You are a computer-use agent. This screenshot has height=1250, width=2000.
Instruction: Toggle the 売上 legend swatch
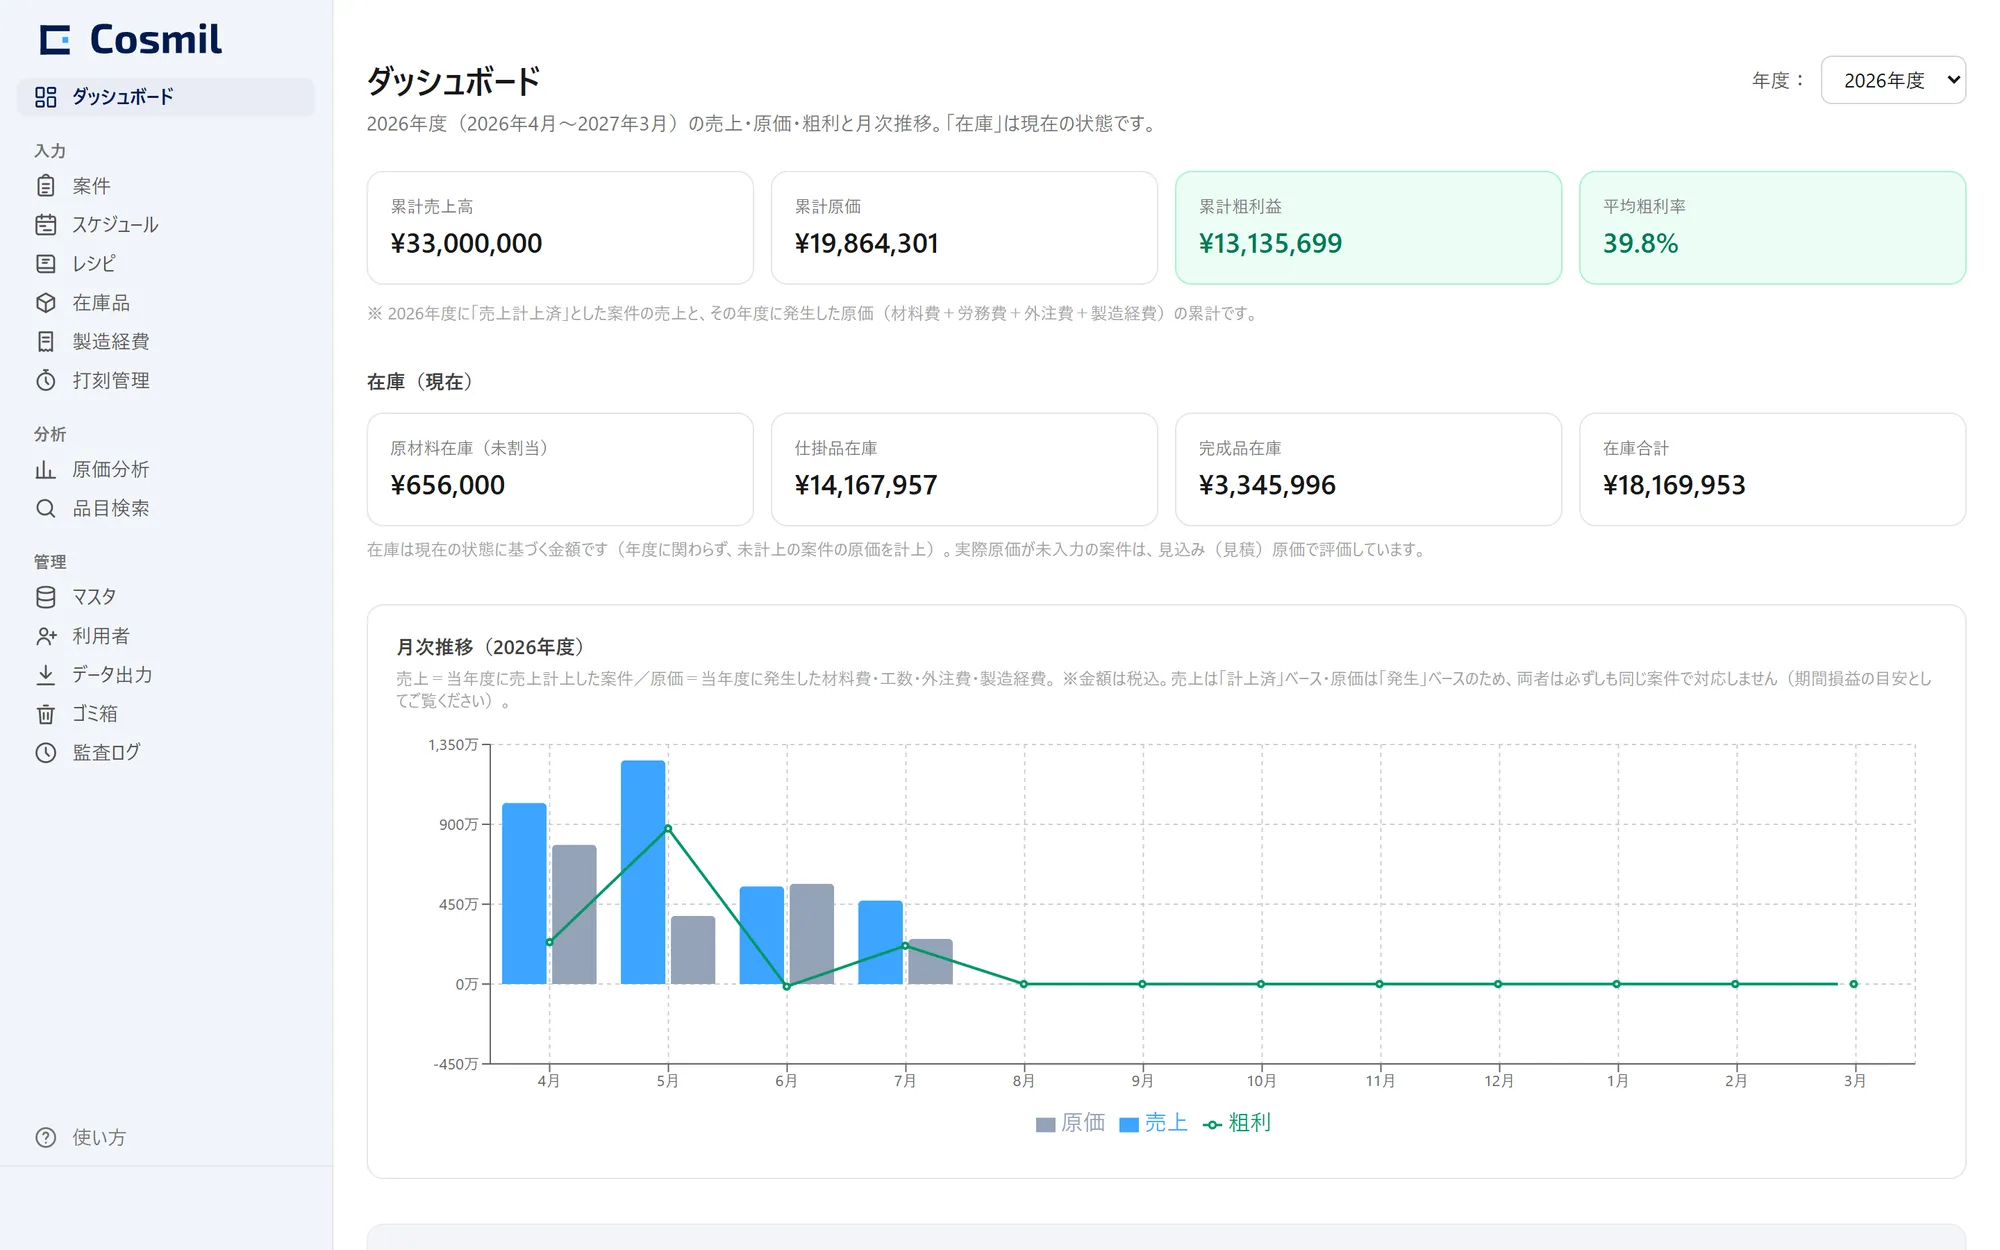tap(1129, 1124)
